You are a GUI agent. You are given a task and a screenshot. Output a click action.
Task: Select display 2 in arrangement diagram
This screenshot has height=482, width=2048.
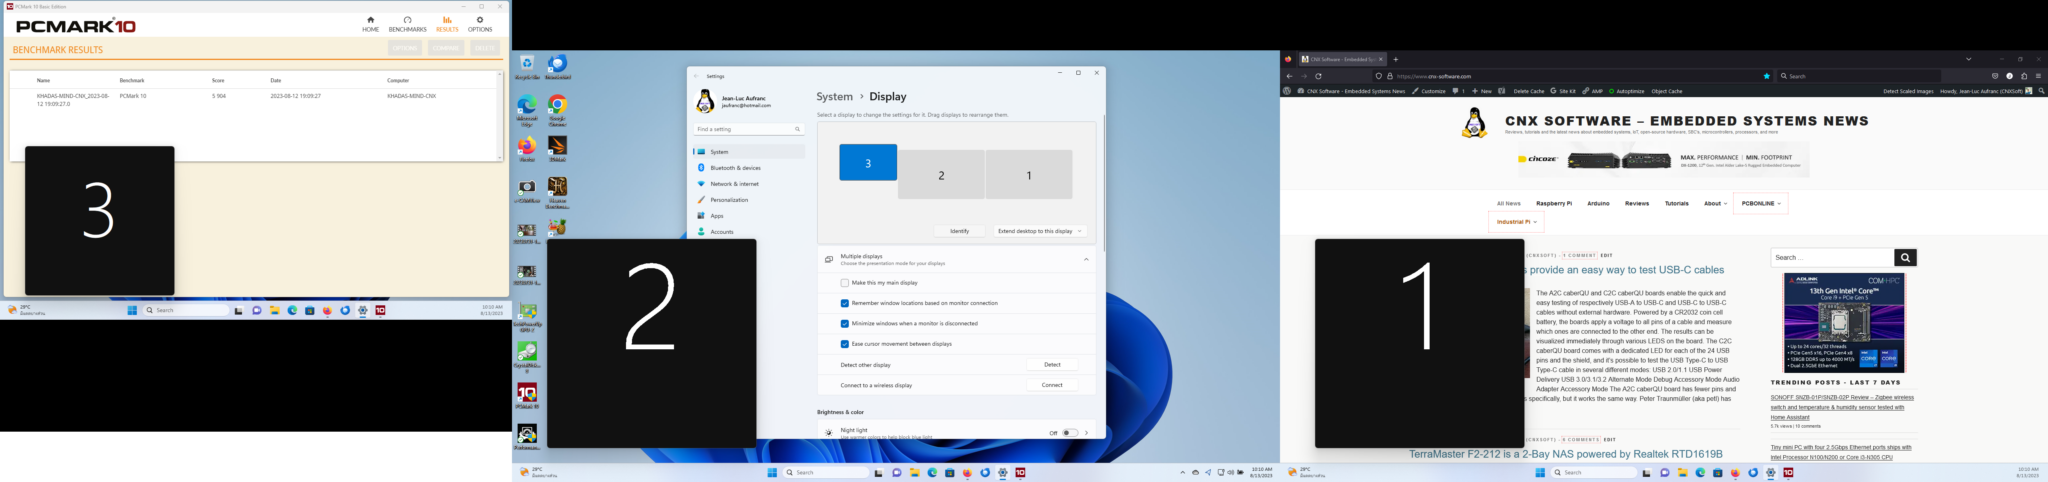pyautogui.click(x=941, y=175)
